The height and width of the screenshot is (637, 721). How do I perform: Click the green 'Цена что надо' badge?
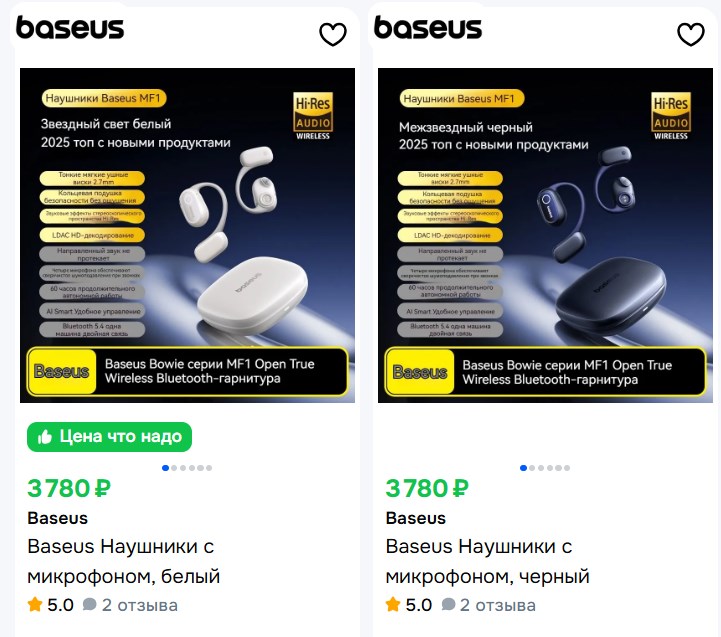109,437
